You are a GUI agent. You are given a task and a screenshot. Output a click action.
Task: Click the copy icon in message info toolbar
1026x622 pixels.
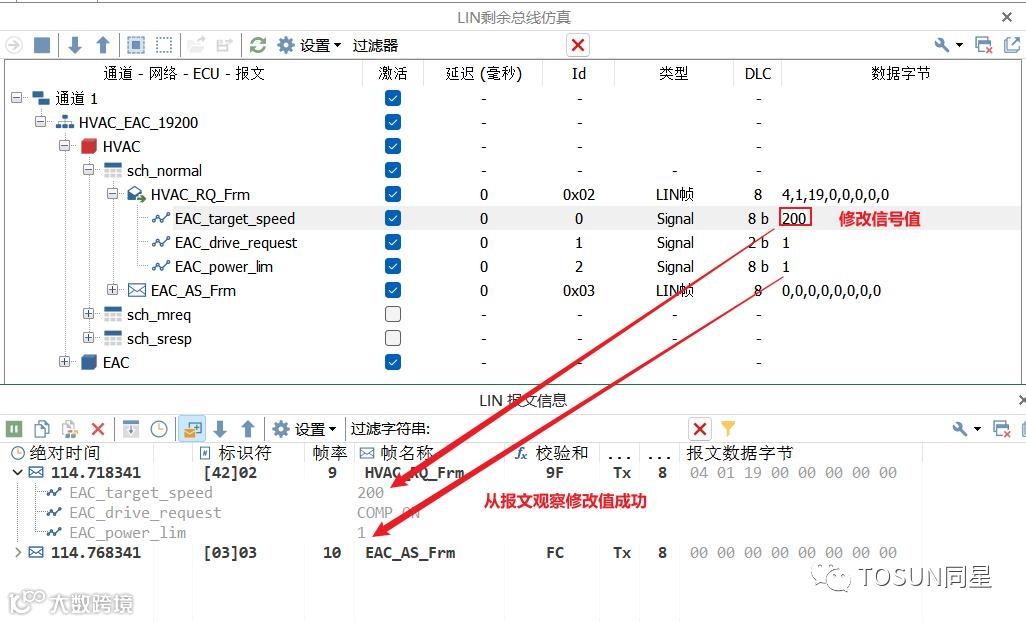[x=42, y=429]
